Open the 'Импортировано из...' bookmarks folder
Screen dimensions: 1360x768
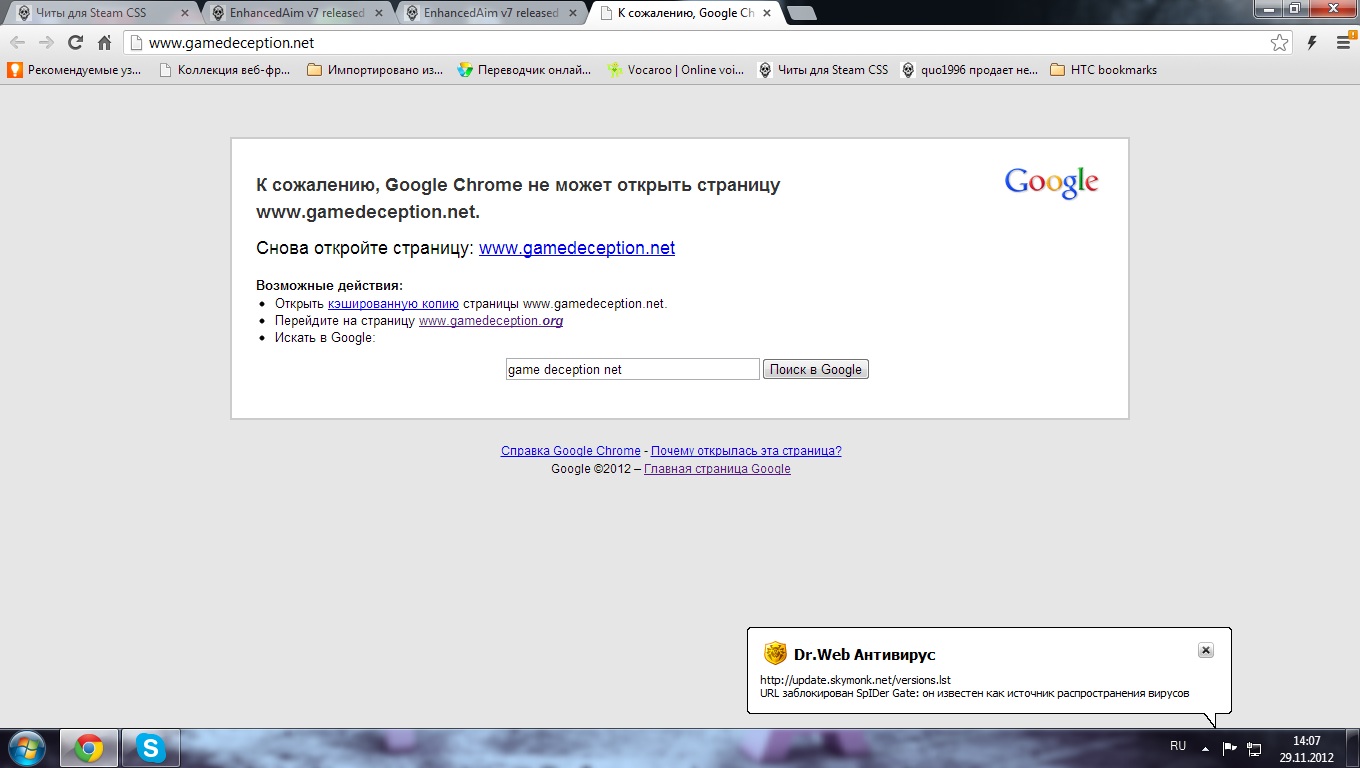point(375,70)
